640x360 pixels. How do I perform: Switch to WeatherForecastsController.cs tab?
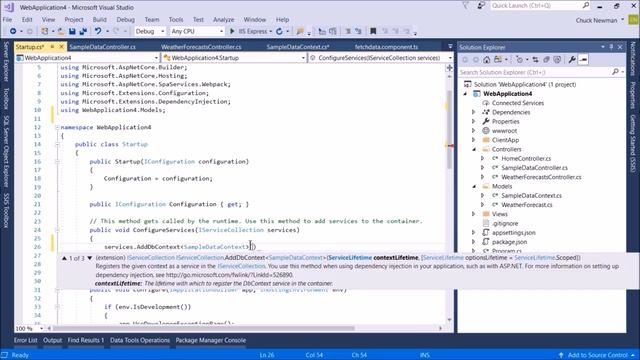tap(201, 47)
